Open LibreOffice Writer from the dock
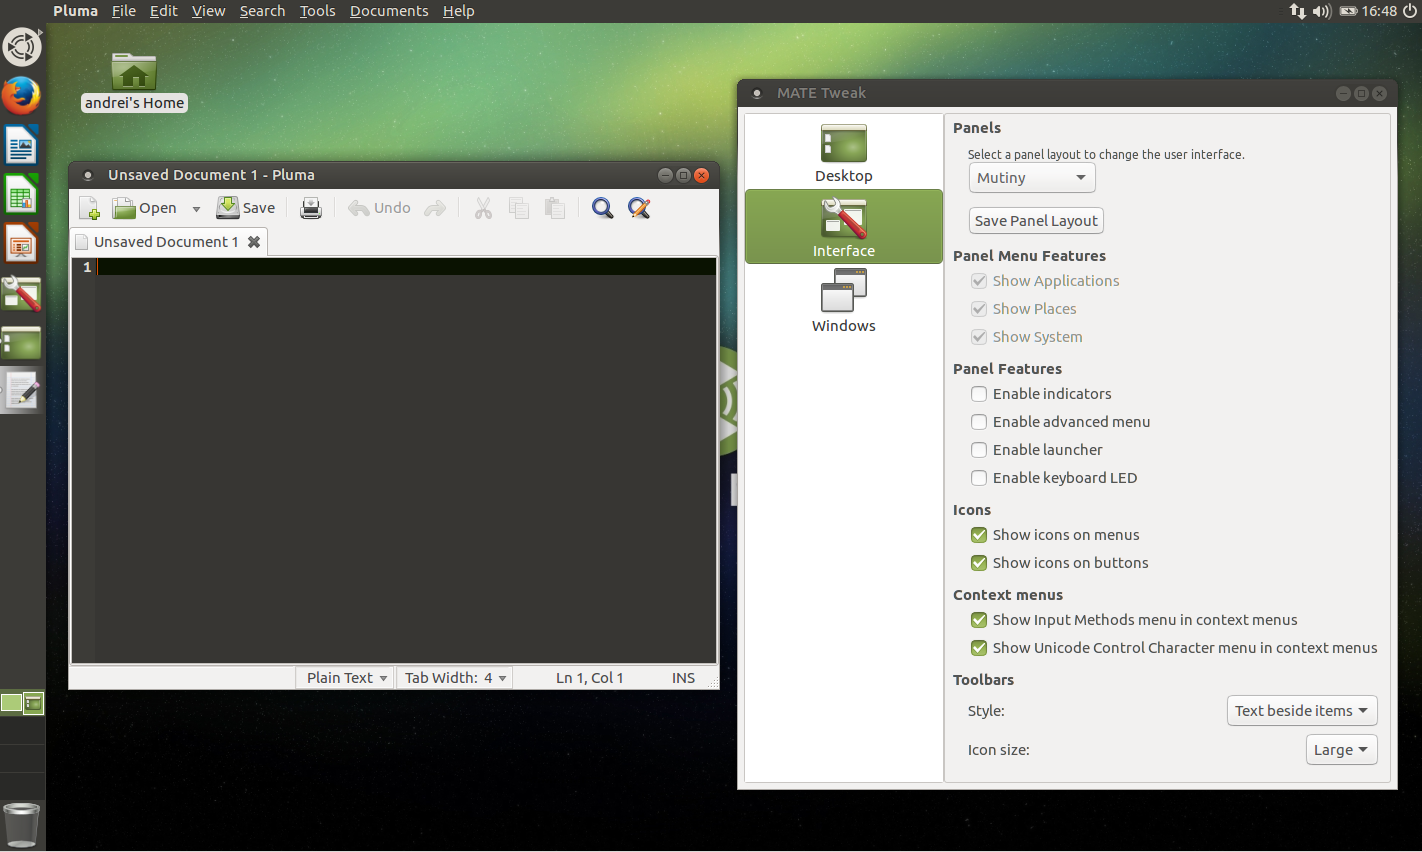The image size is (1422, 852). tap(21, 146)
